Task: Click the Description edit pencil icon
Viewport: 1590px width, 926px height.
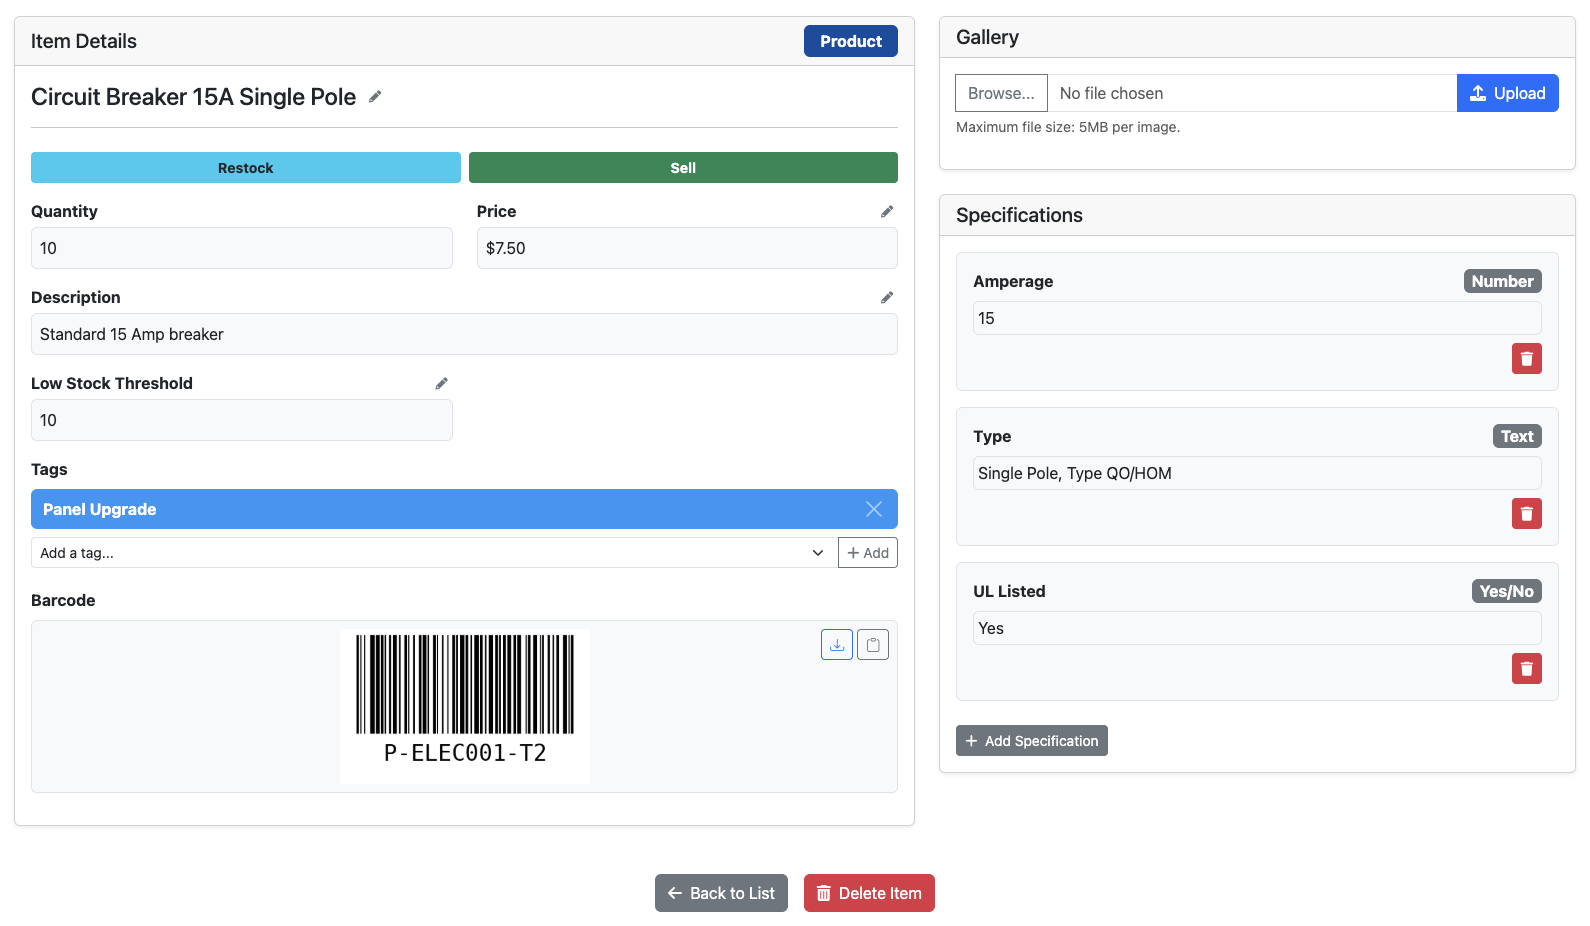Action: point(887,297)
